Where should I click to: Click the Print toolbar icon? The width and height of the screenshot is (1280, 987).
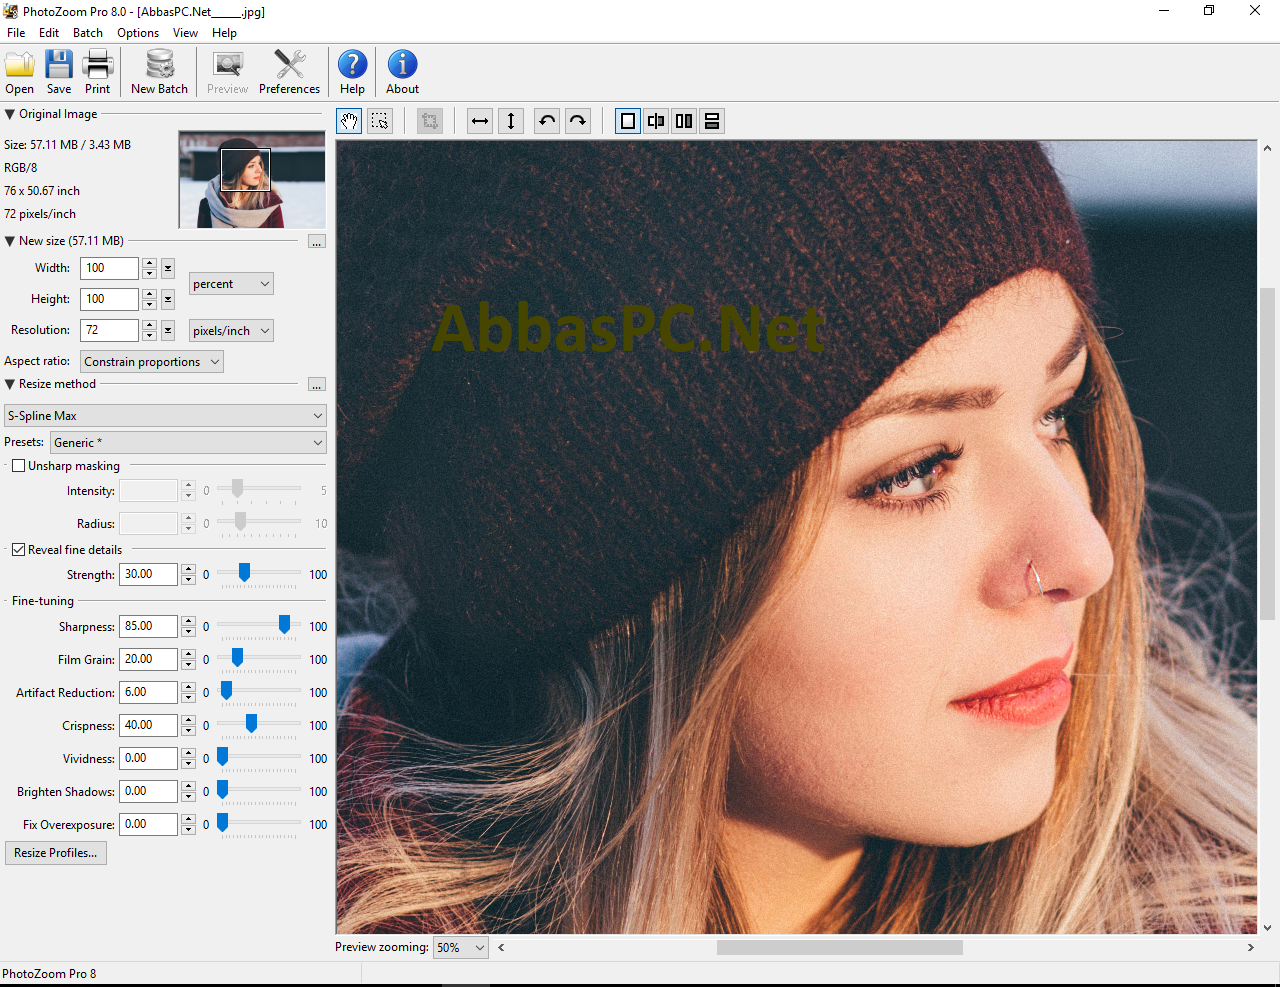tap(98, 72)
